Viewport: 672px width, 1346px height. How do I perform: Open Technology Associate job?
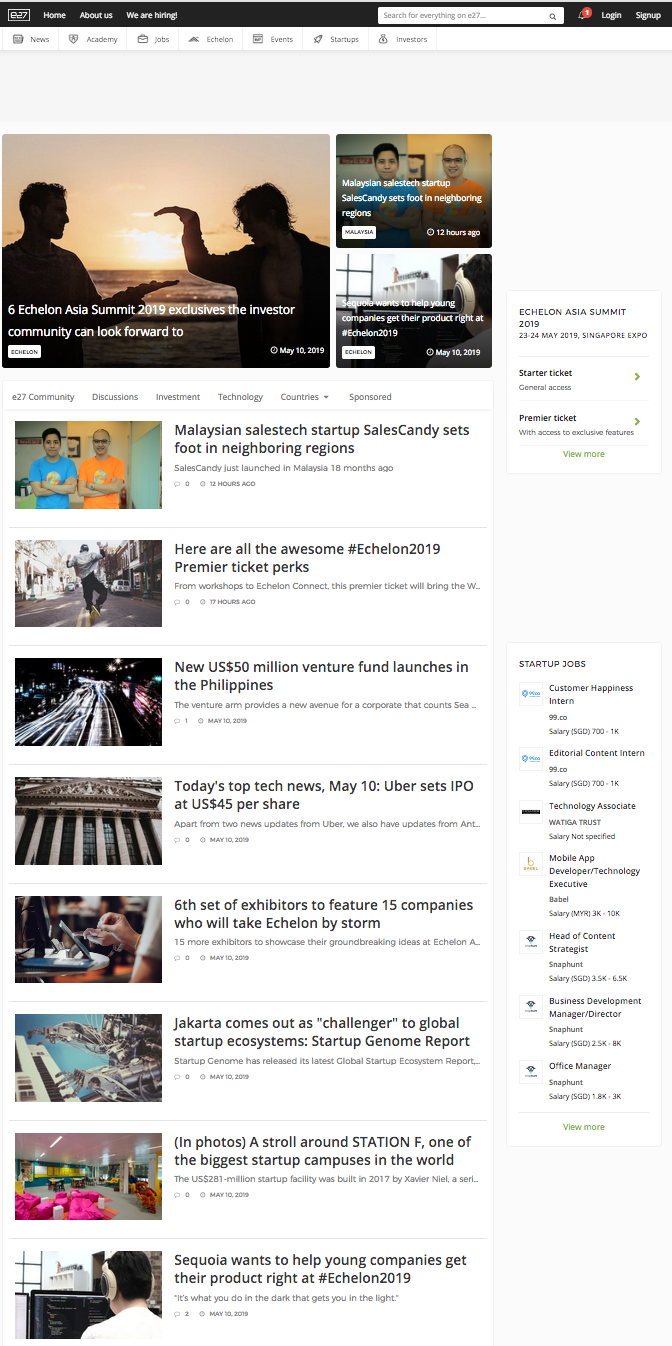[x=592, y=806]
